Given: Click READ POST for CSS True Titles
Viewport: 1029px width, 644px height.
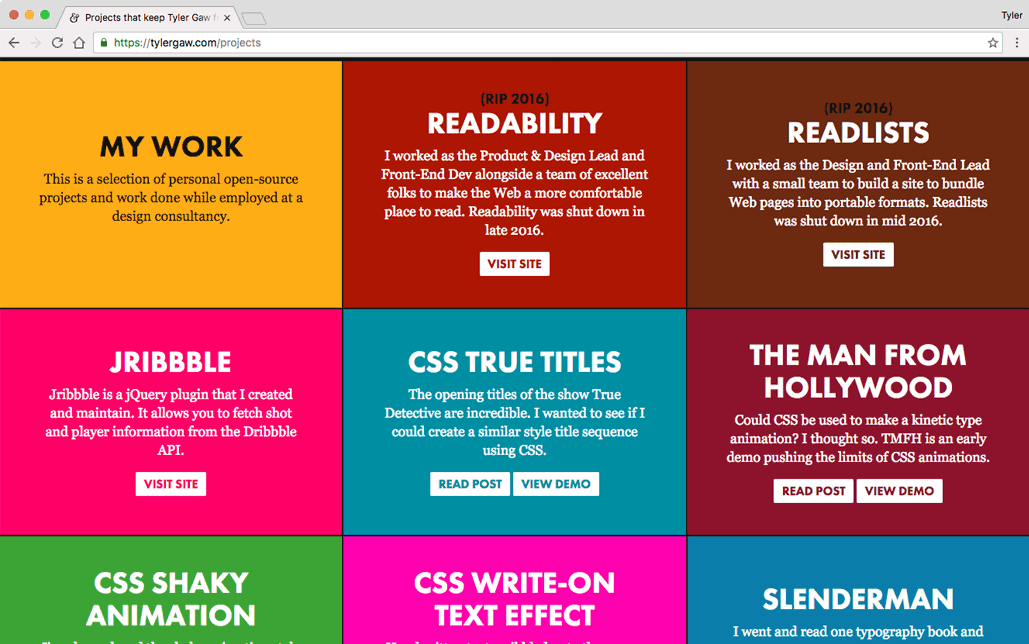Looking at the screenshot, I should point(469,483).
